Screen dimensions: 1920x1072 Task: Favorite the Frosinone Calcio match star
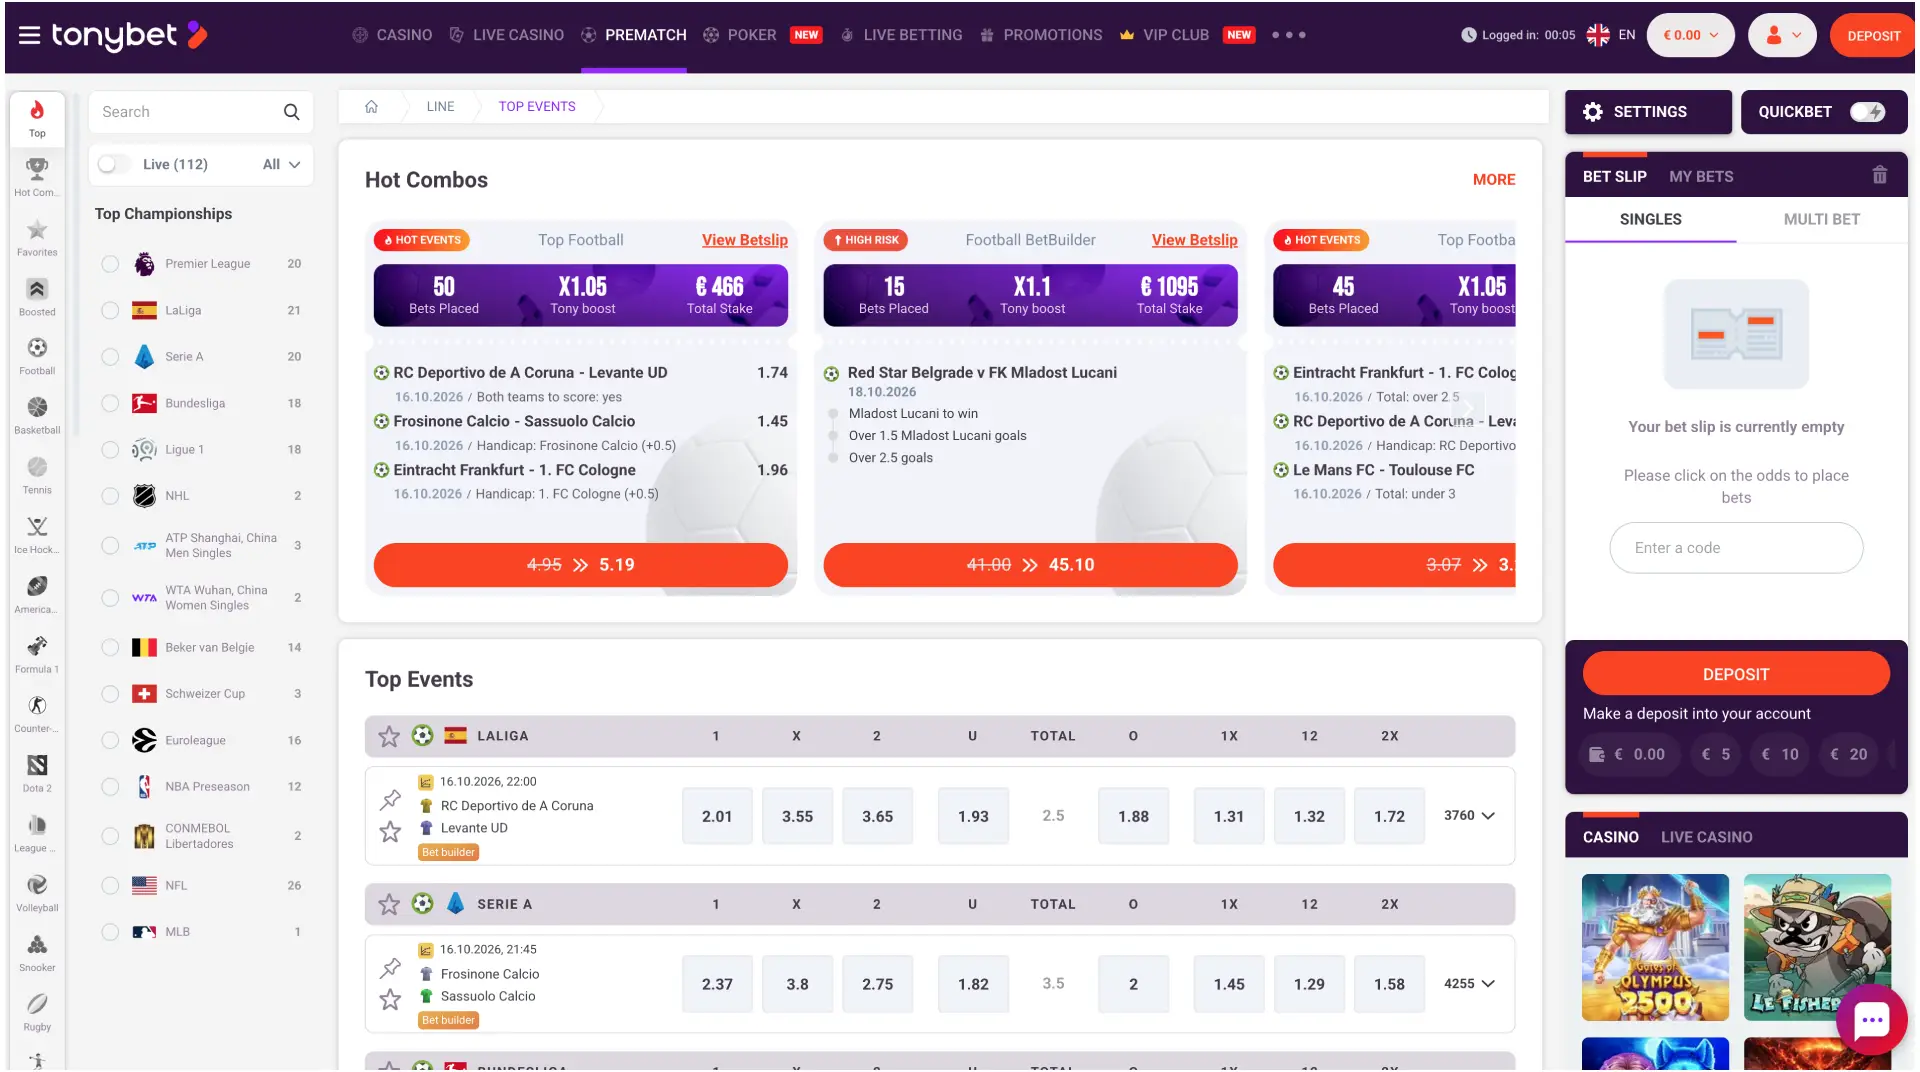390,999
